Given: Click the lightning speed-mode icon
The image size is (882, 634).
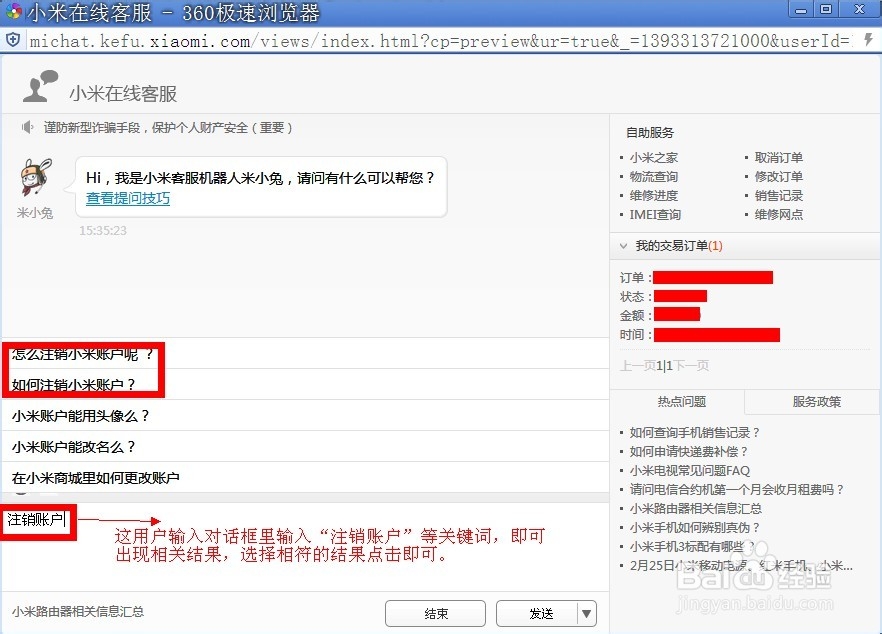Looking at the screenshot, I should [868, 39].
